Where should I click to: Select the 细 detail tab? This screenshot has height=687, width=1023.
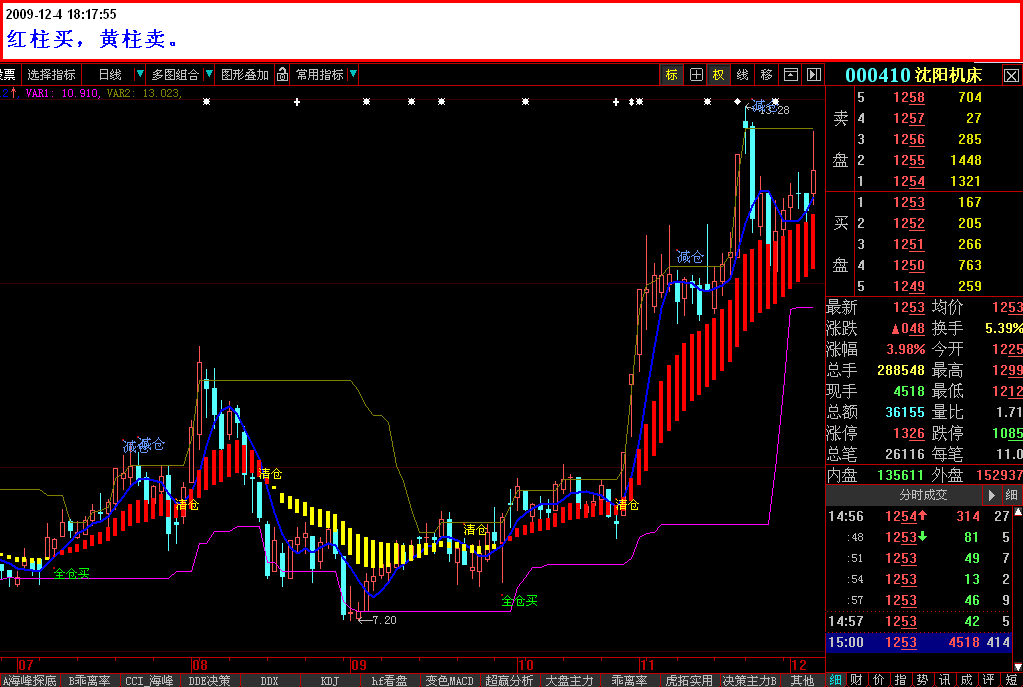coord(836,680)
